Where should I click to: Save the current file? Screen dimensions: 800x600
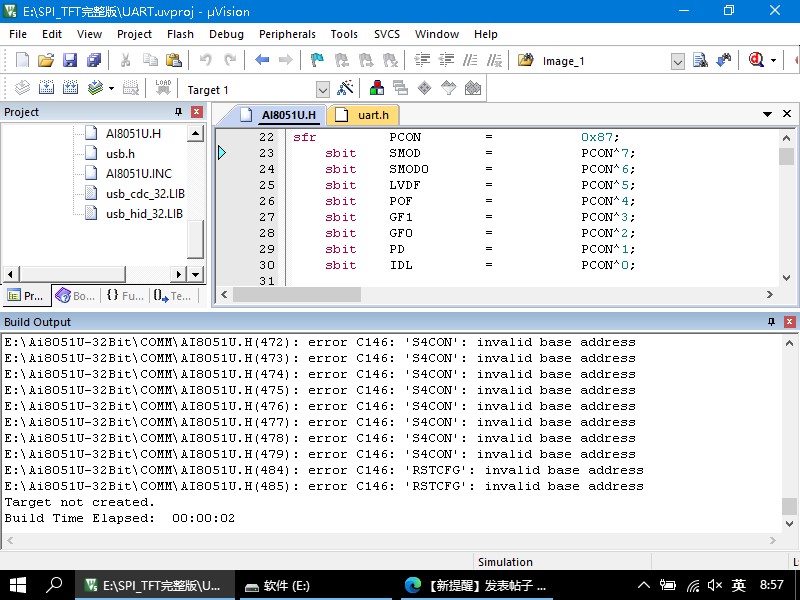point(70,60)
